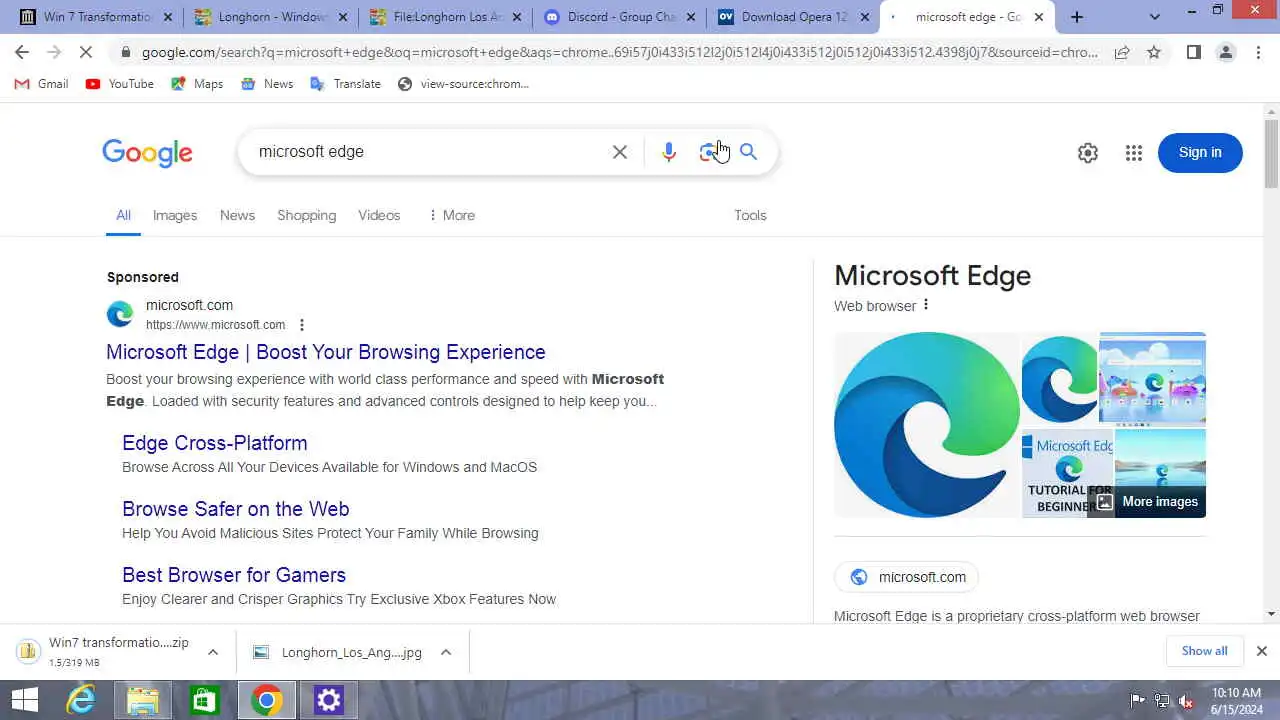Open the Edge Cross-Platform link
This screenshot has width=1280, height=720.
coord(215,443)
